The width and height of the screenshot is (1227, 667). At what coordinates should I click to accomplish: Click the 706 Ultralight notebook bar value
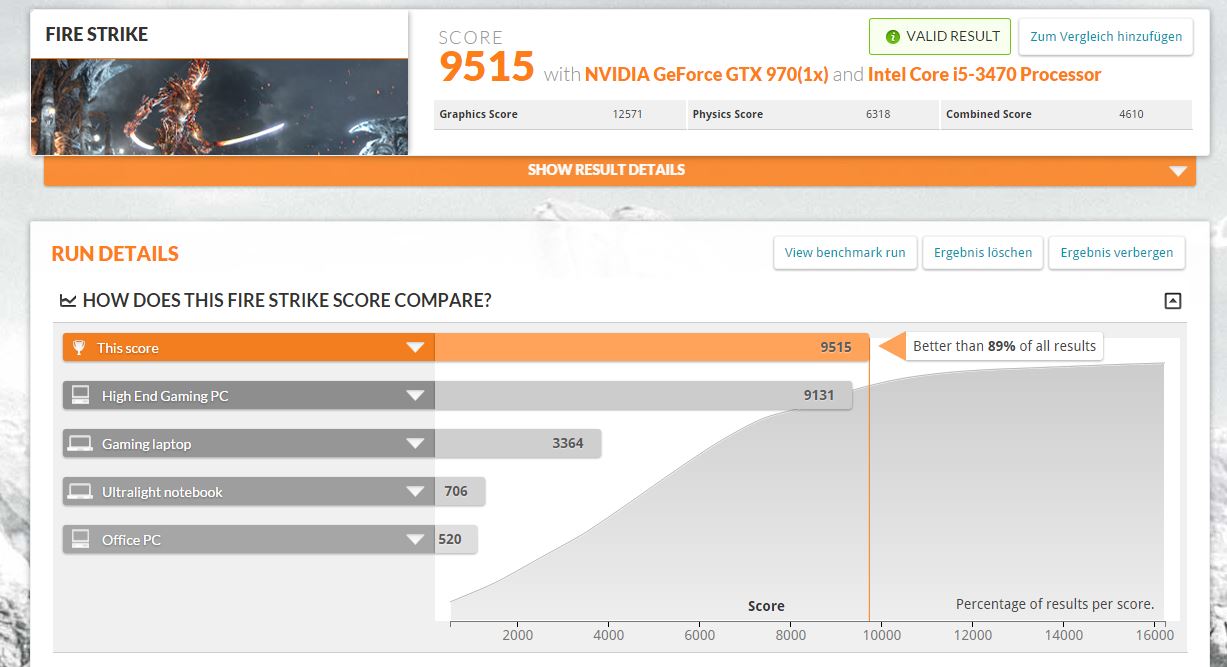tap(456, 492)
